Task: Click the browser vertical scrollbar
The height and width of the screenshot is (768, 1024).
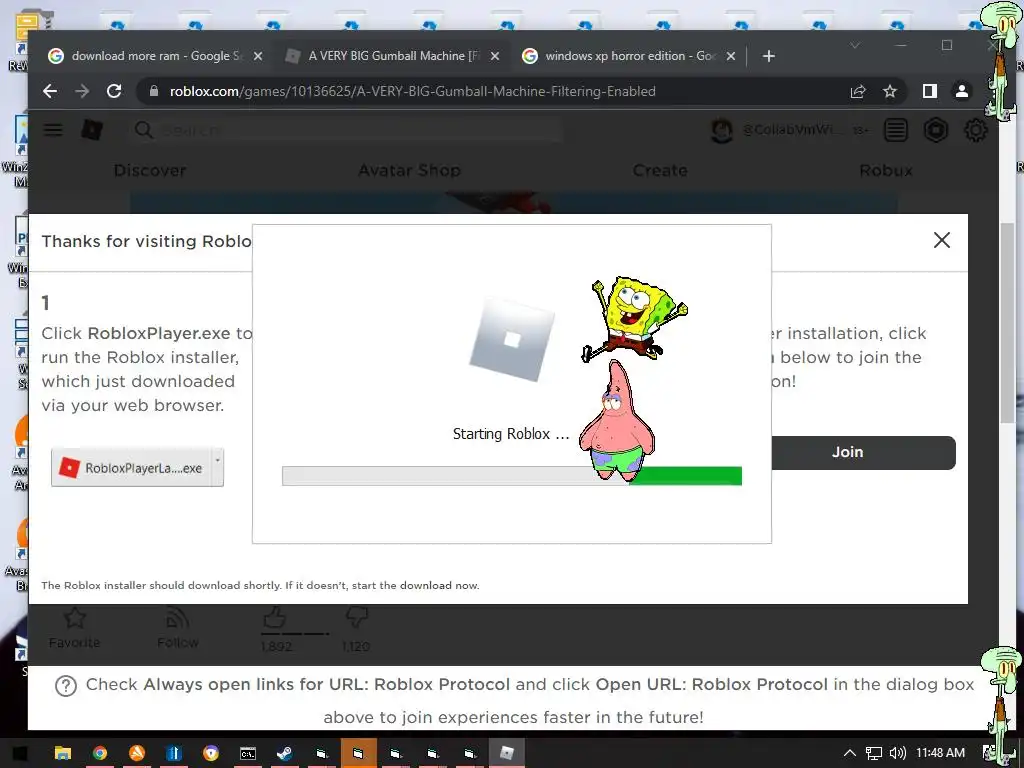Action: 1007,323
